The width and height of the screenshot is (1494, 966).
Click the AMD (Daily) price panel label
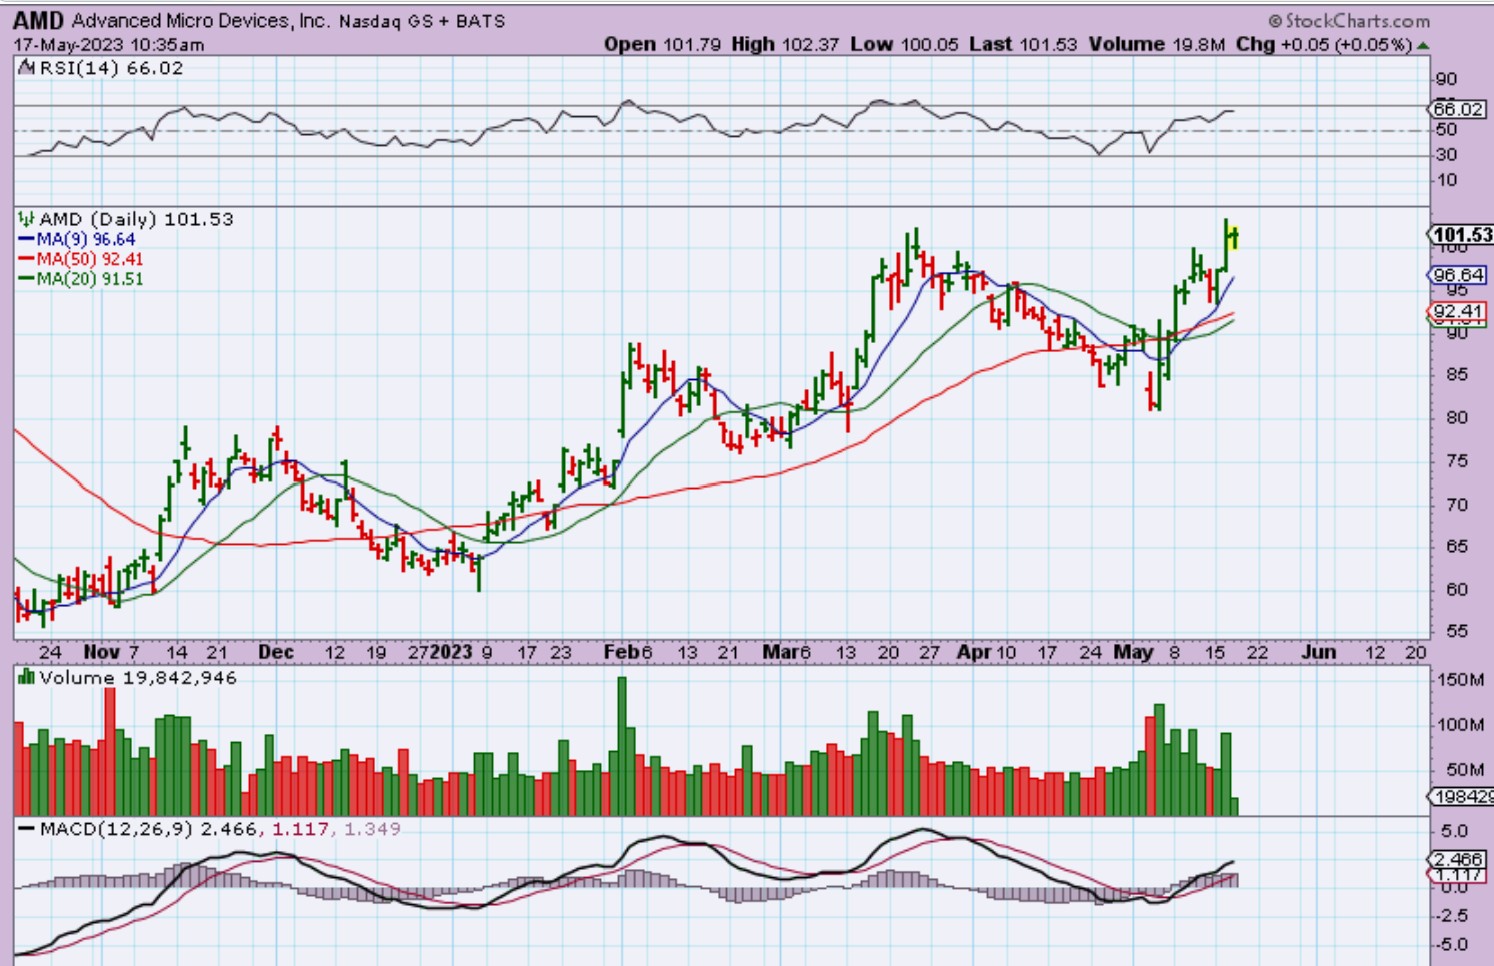click(x=136, y=219)
